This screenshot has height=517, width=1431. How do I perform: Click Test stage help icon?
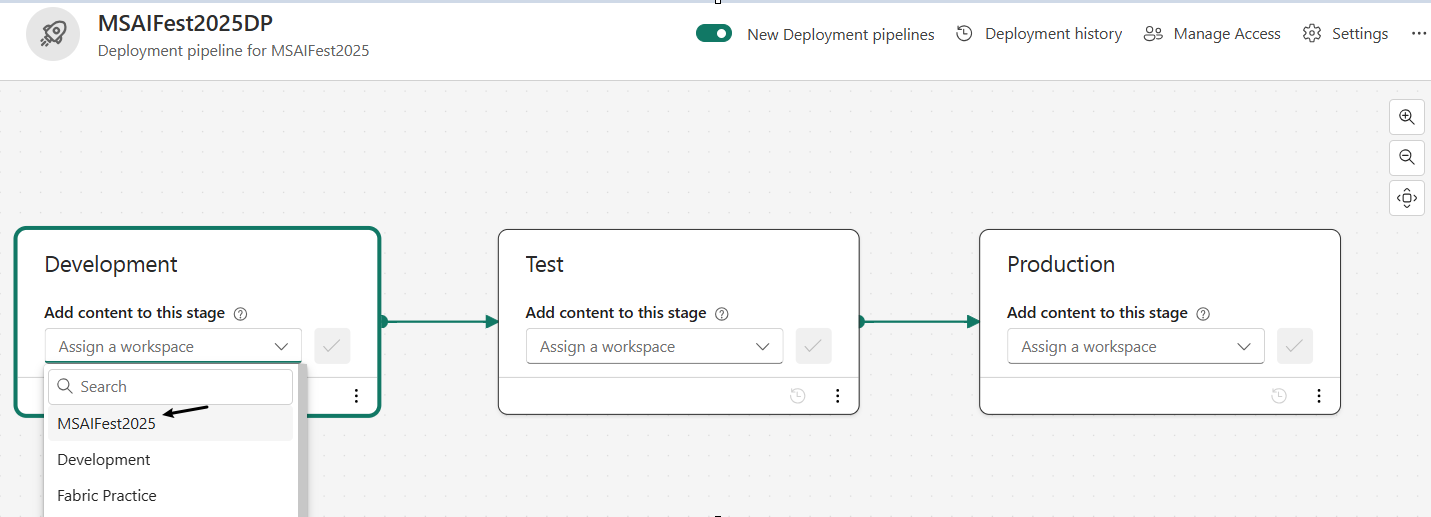point(722,314)
